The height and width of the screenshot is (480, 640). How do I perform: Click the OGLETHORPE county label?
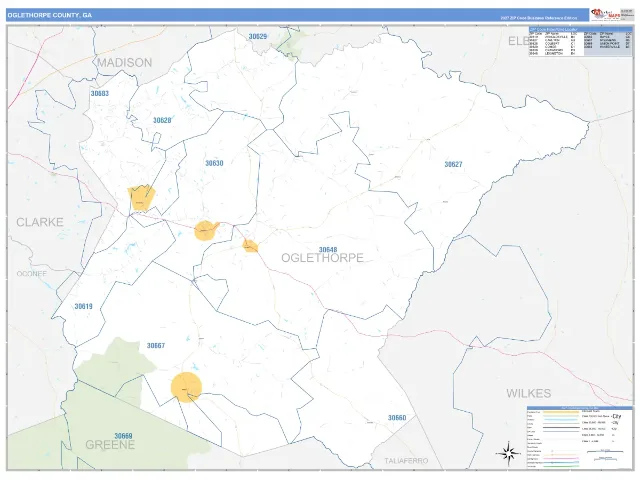click(322, 258)
